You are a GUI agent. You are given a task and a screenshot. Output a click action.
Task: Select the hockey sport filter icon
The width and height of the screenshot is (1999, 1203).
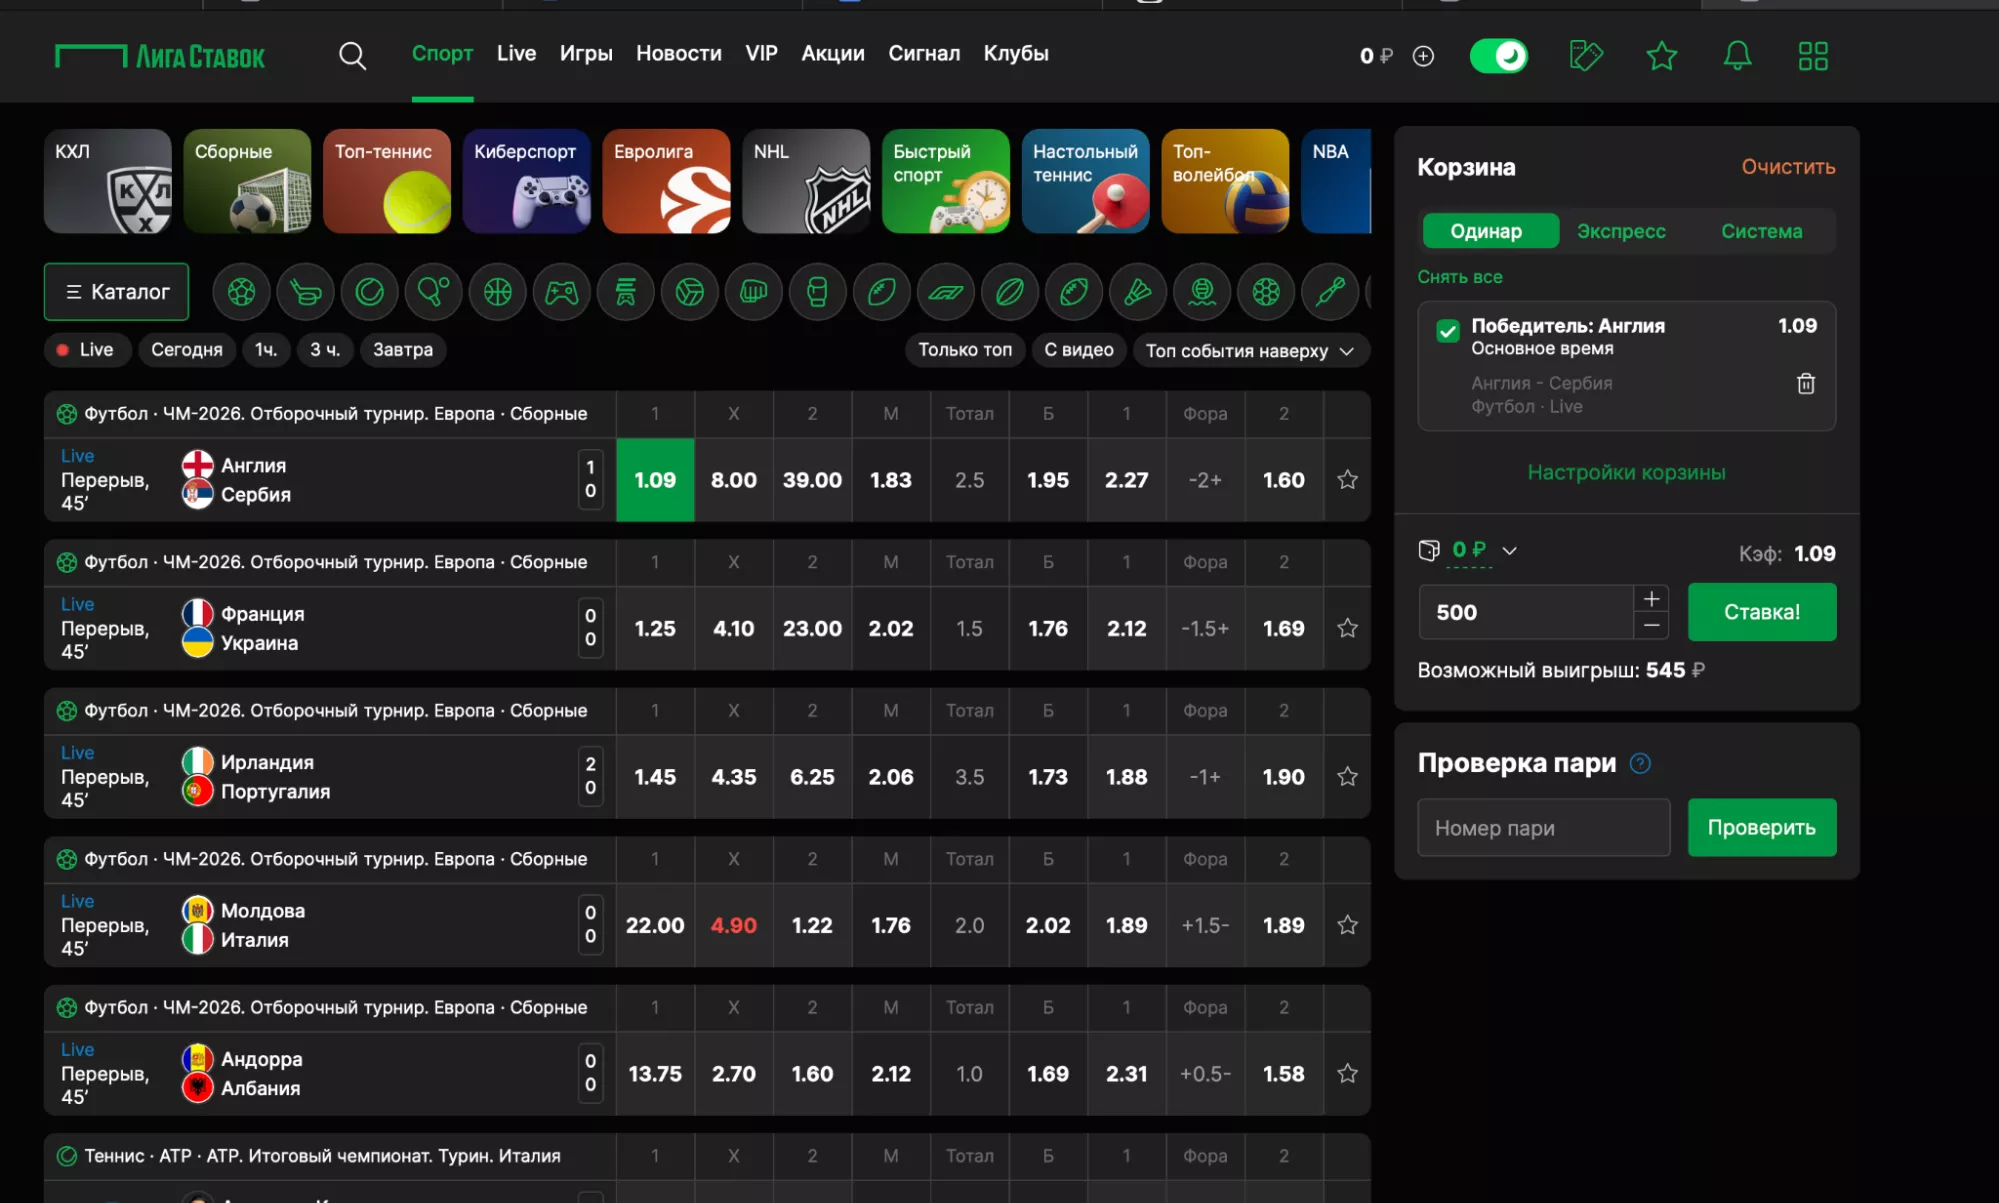coord(305,292)
